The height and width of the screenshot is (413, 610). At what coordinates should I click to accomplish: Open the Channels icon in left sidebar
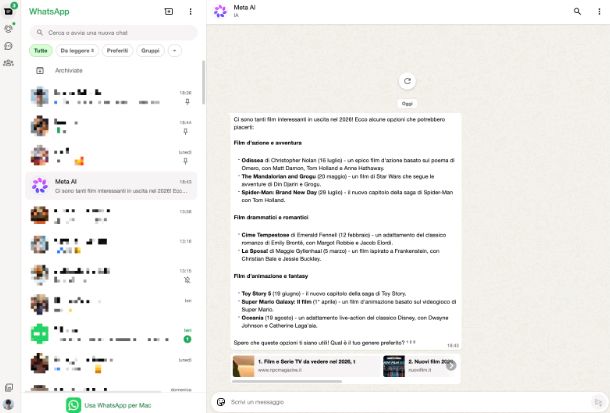[x=8, y=46]
